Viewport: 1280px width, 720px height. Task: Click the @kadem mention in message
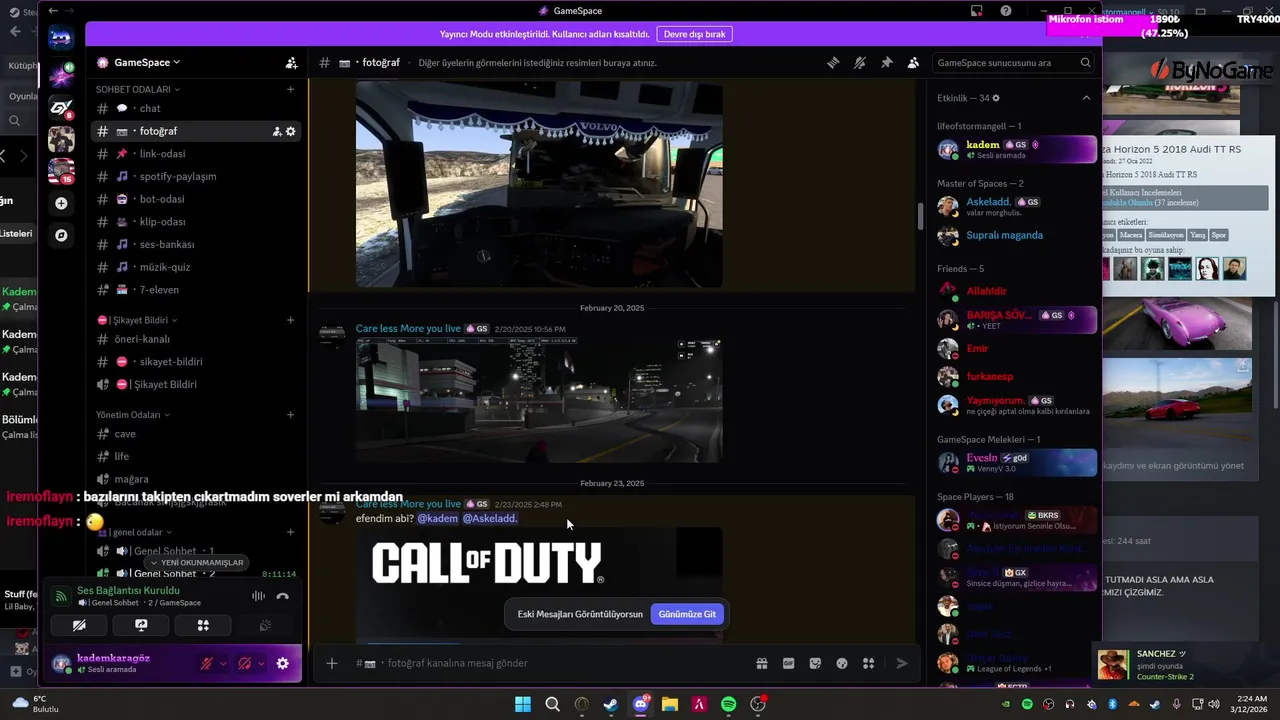click(x=437, y=519)
